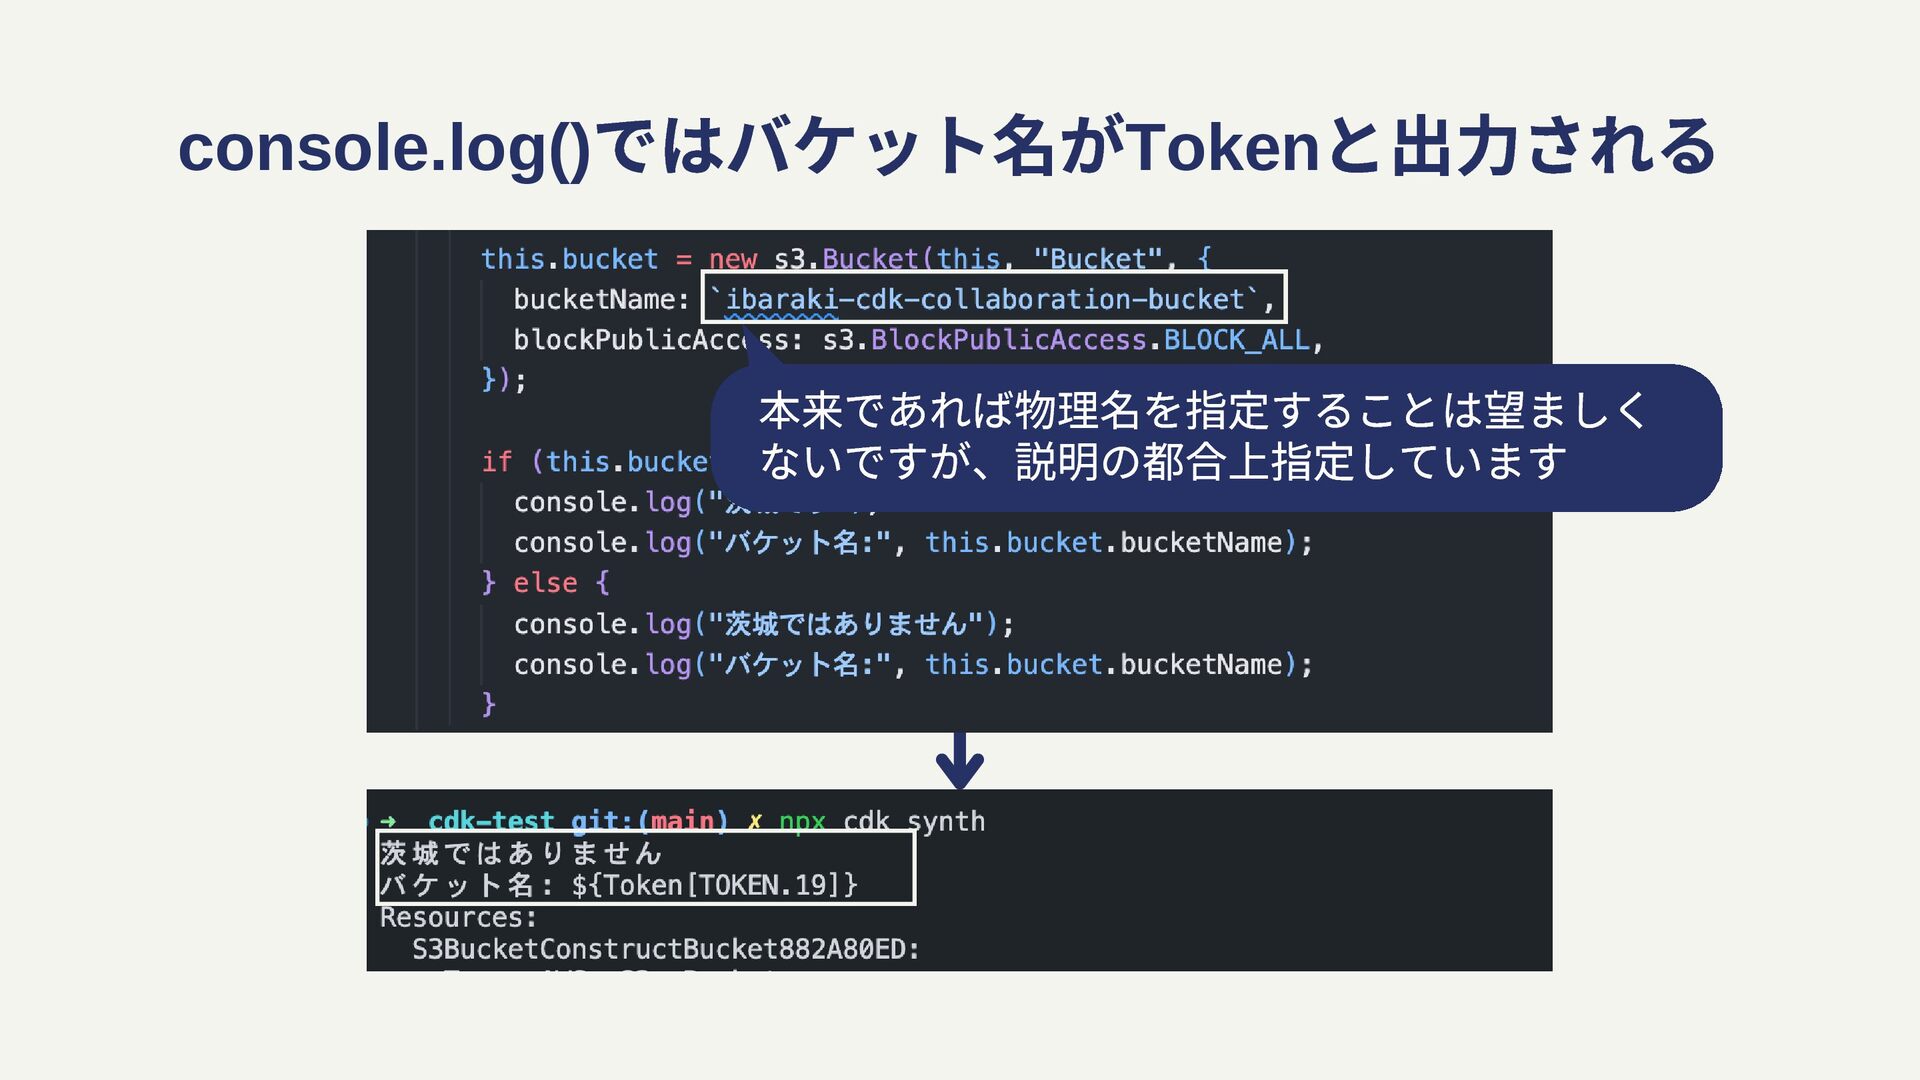Click the down arrow between the code screenshots

pyautogui.click(x=959, y=761)
